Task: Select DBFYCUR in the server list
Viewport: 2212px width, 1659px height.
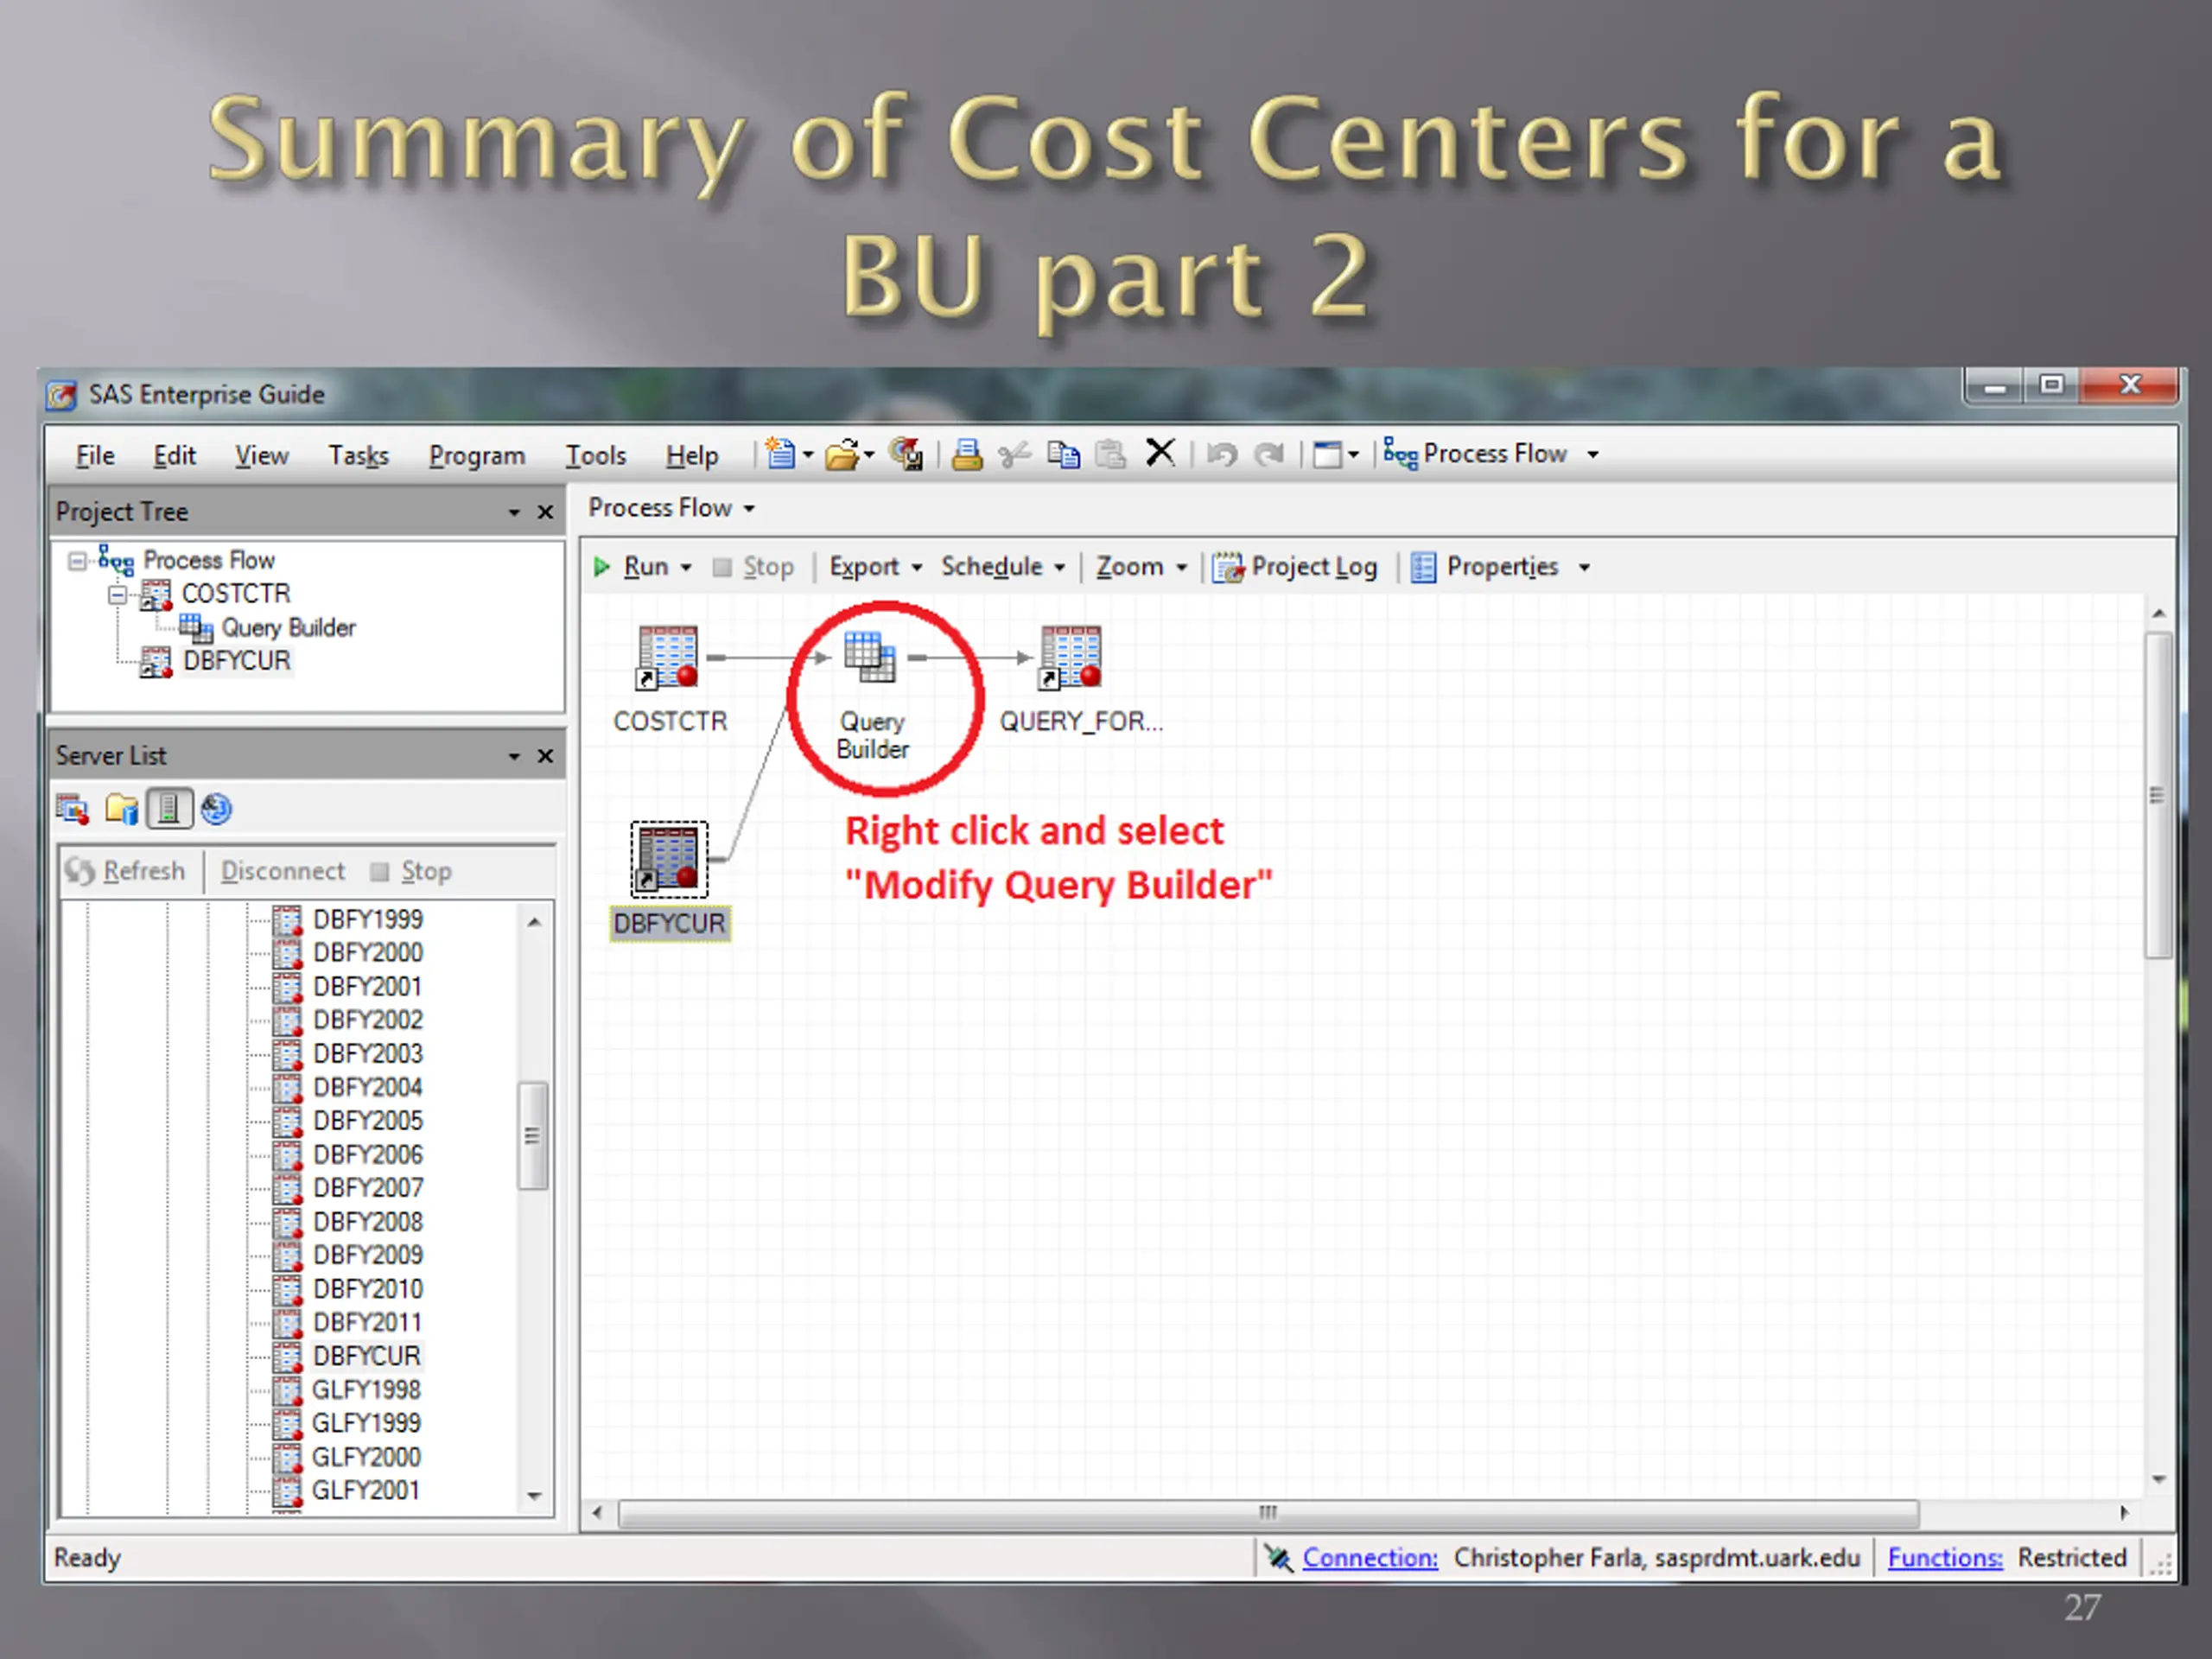Action: click(367, 1356)
